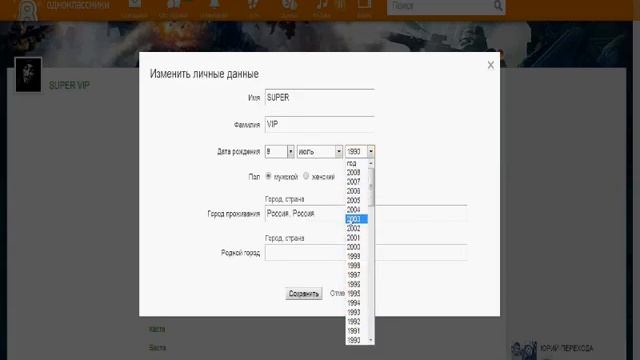This screenshot has width=640, height=360.
Task: Click the SUPER VIP profile name
Action: (x=69, y=85)
